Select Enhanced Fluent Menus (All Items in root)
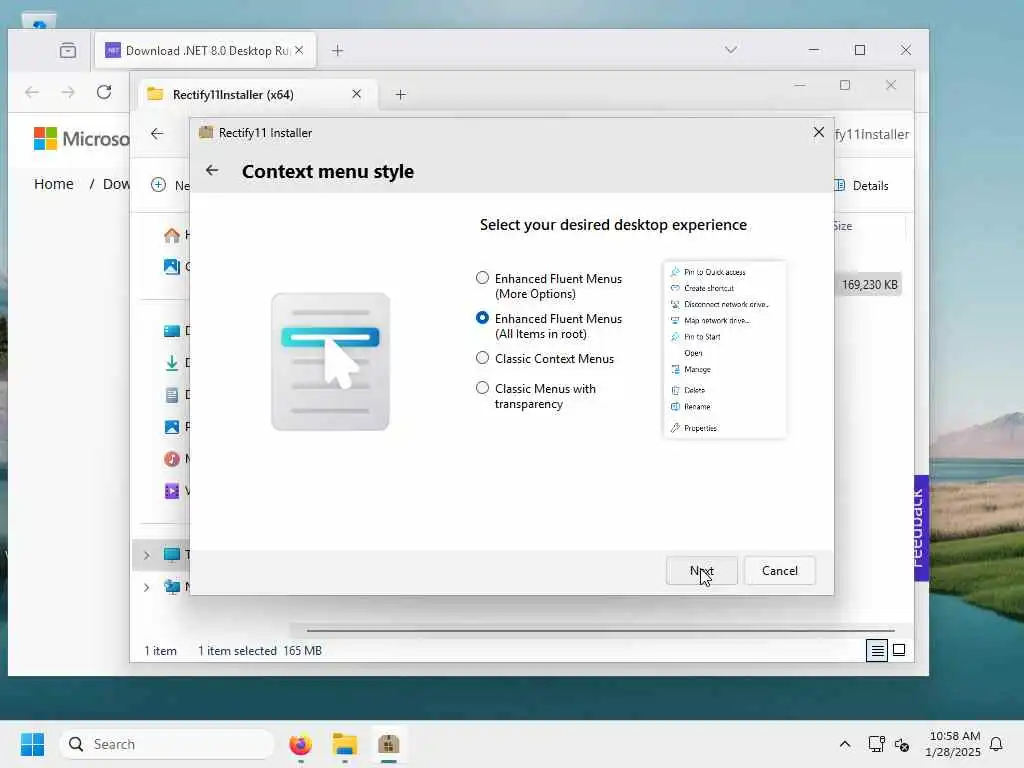The image size is (1024, 768). (482, 318)
